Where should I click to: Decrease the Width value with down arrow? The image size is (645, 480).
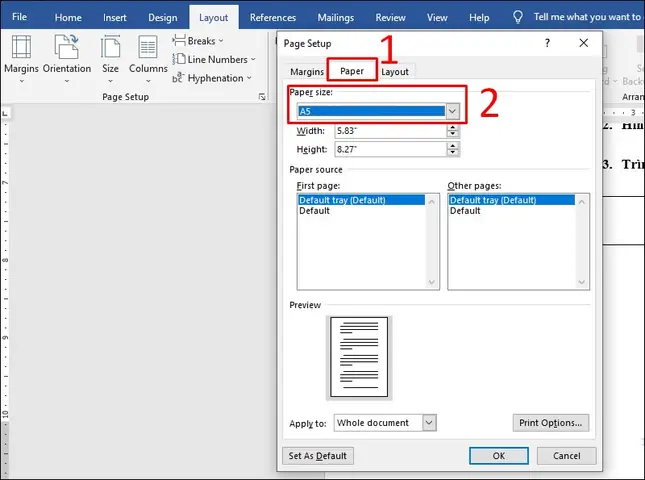(453, 134)
